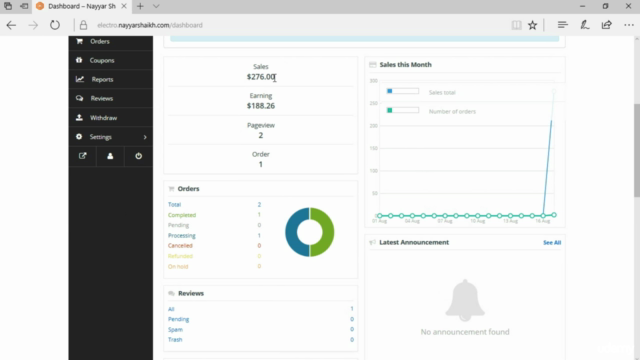
Task: Share this page icon
Action: [607, 25]
